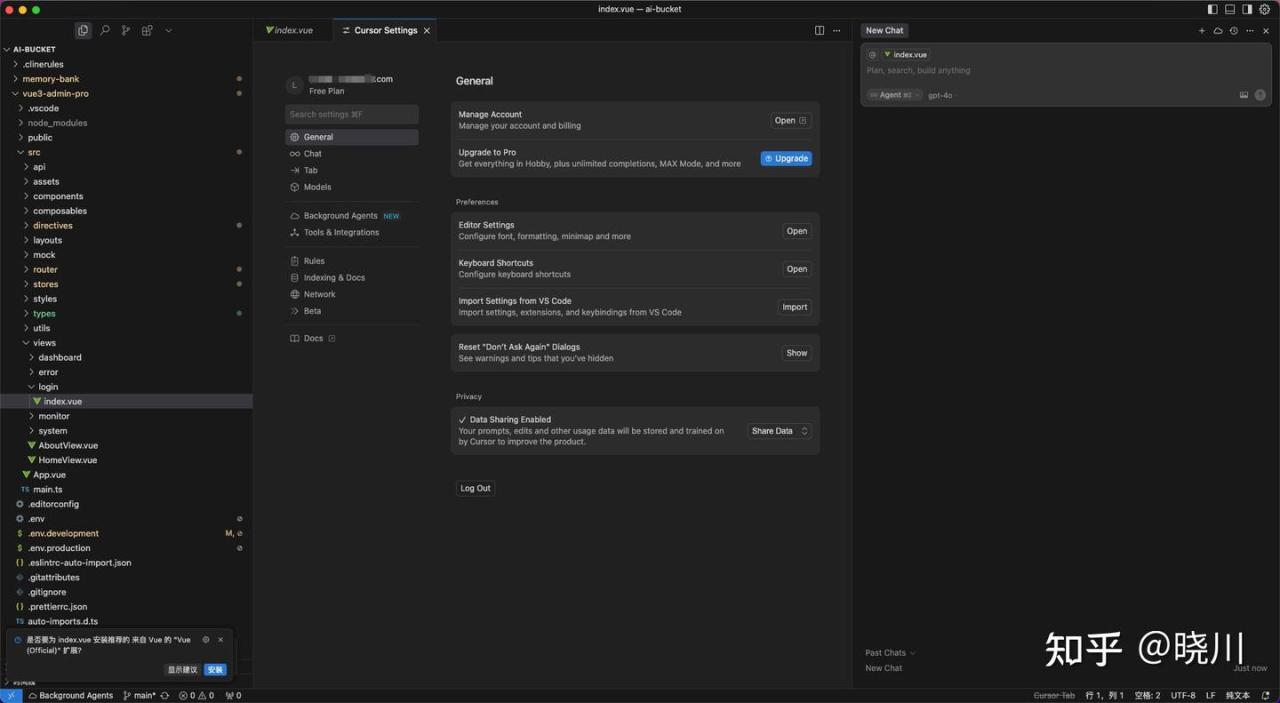Viewport: 1280px width, 703px height.
Task: Attach an image in the chat input
Action: (x=1244, y=95)
